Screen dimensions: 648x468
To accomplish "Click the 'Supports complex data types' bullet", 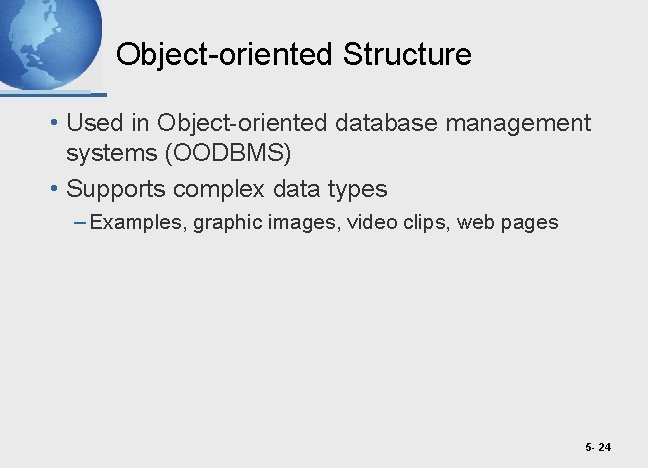I will [226, 189].
